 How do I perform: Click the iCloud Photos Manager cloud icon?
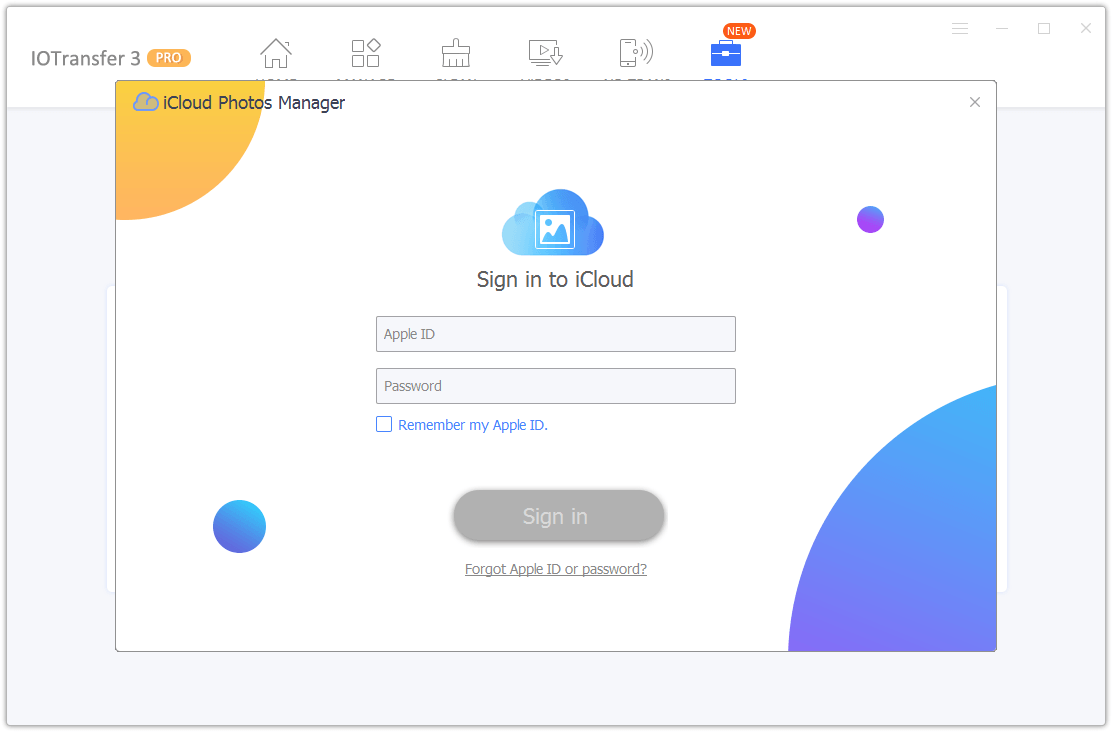pyautogui.click(x=145, y=102)
